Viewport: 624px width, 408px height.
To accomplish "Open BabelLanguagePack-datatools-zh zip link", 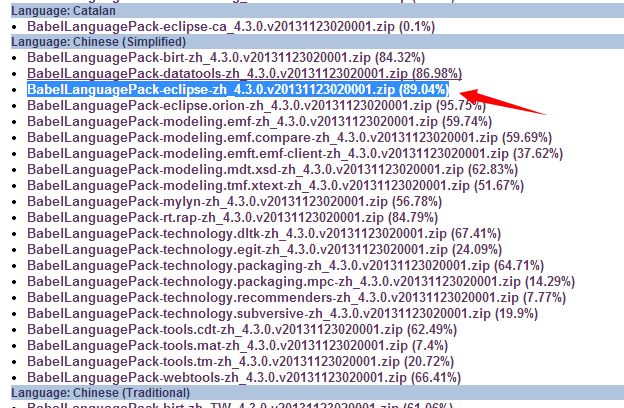I will [244, 74].
